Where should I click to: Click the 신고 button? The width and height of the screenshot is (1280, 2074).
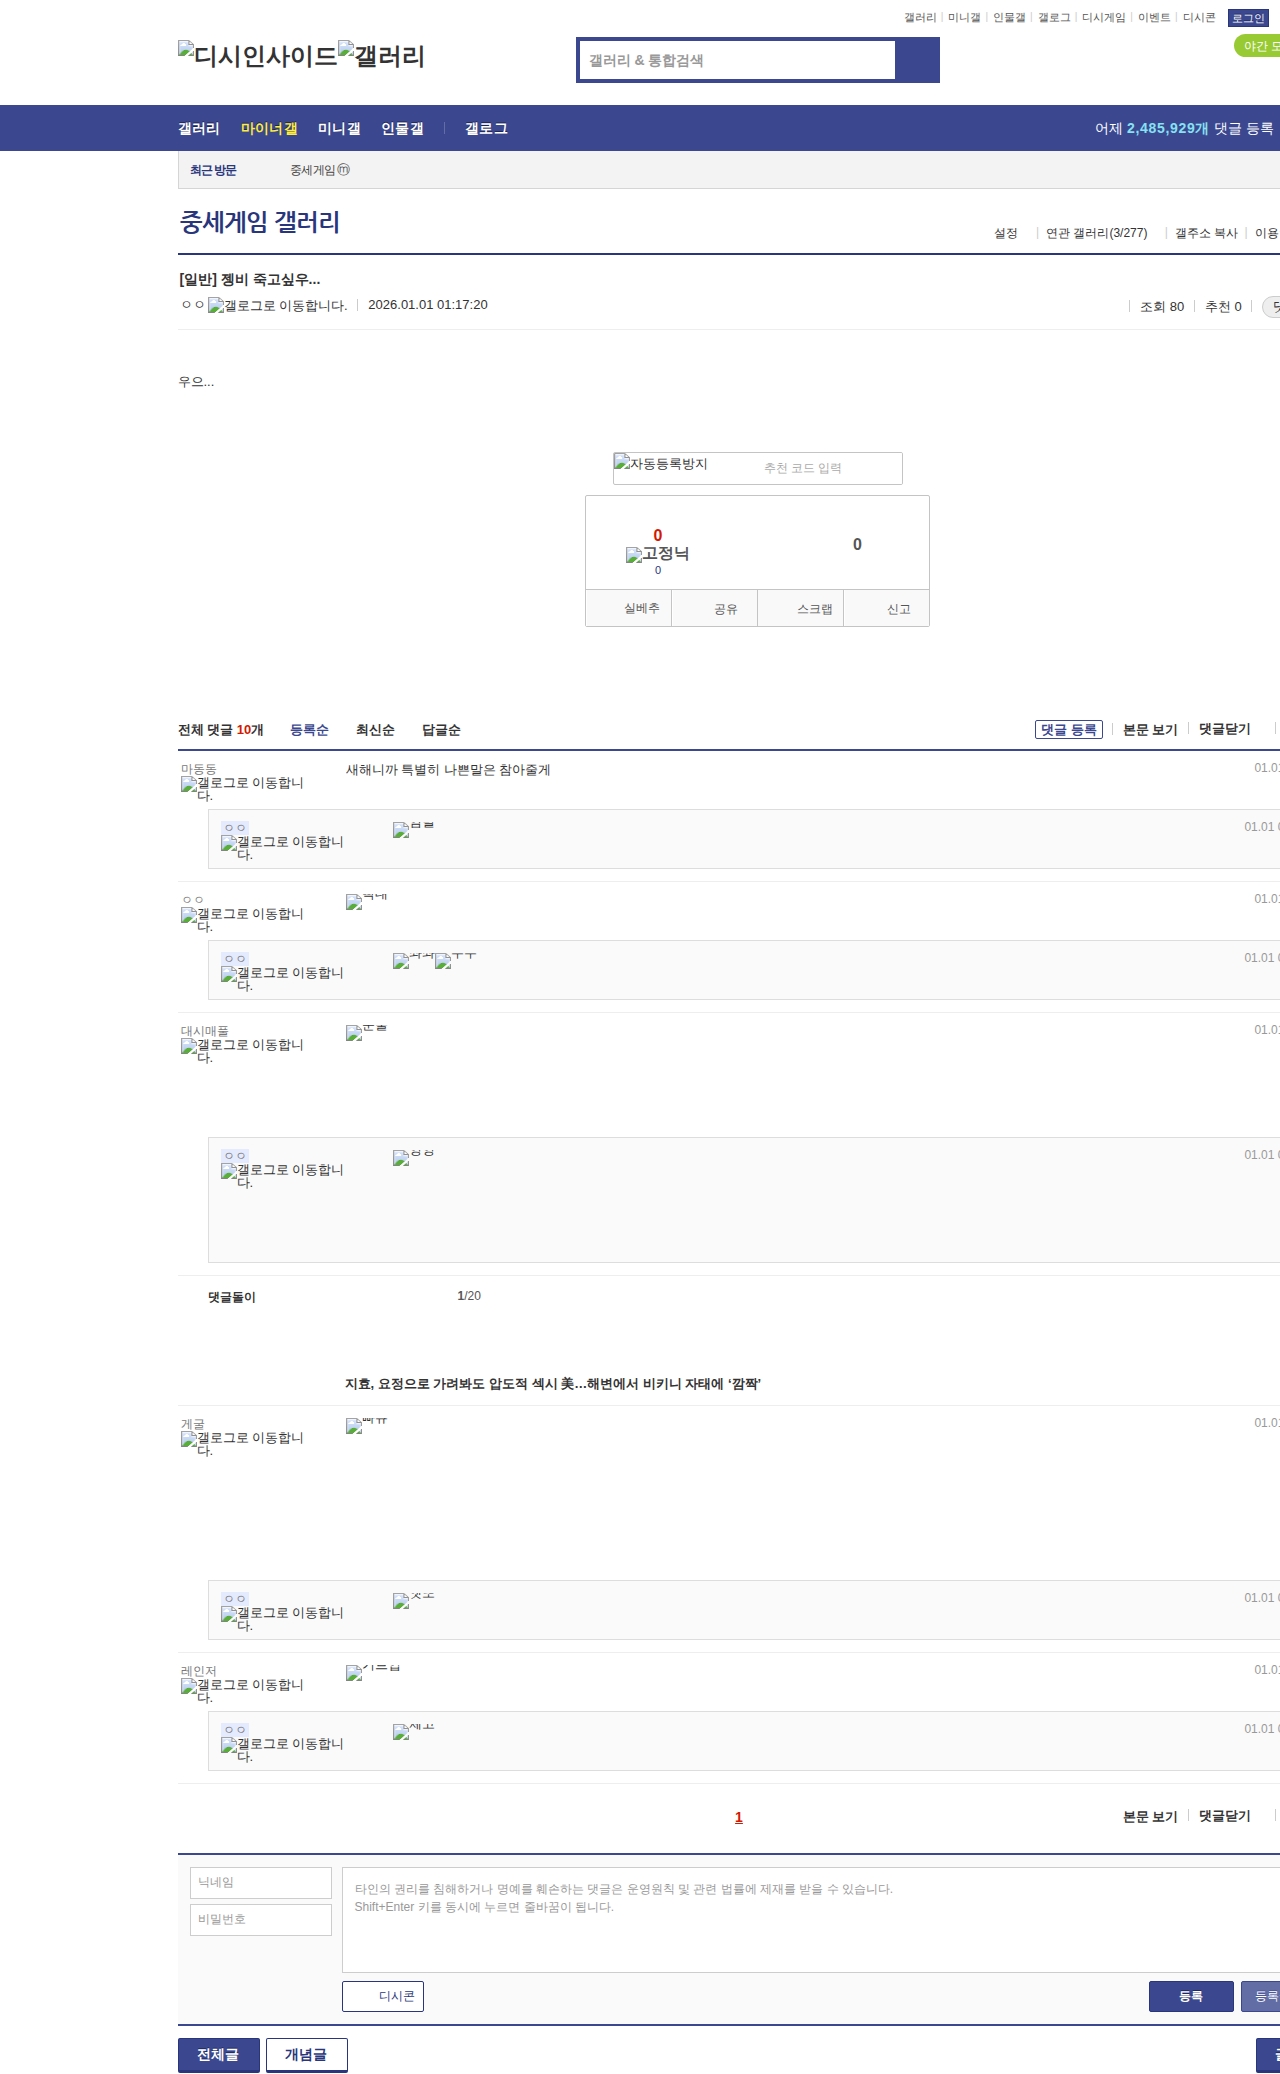point(886,608)
